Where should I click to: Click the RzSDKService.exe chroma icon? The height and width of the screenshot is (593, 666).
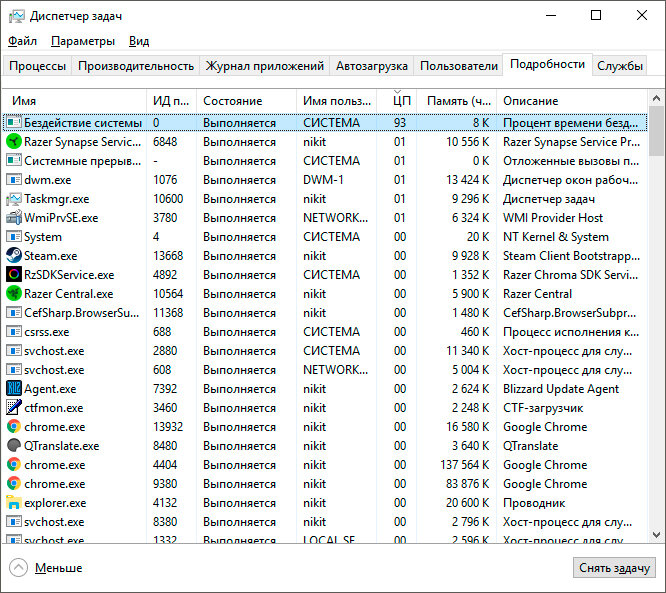click(x=14, y=274)
